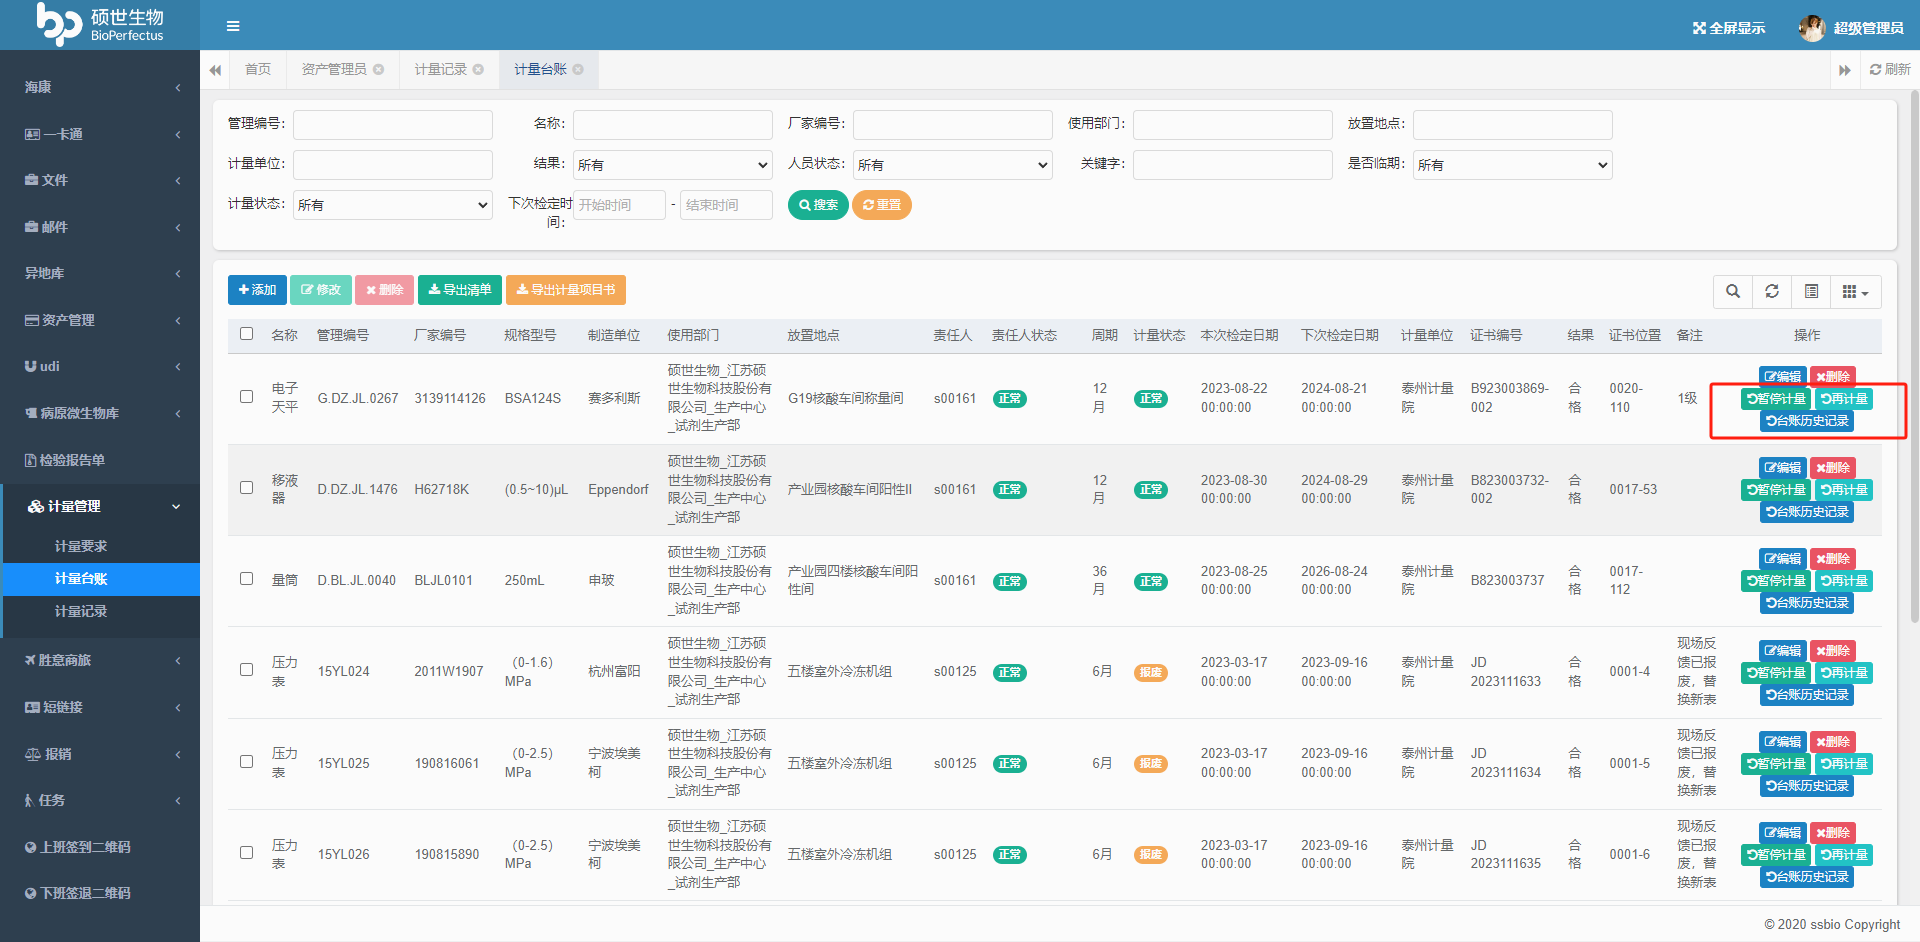This screenshot has width=1920, height=942.
Task: Switch to the 计量记录 tab
Action: point(441,69)
